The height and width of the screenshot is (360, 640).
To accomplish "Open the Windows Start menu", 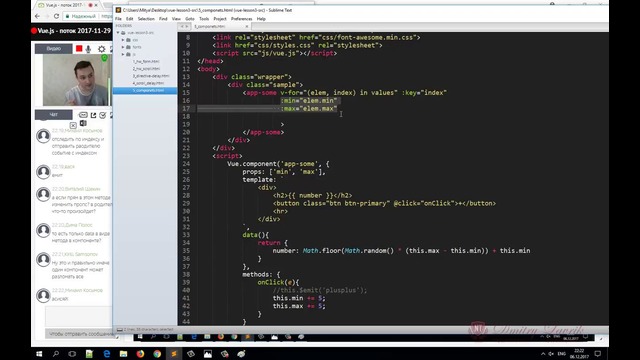I will click(x=39, y=354).
